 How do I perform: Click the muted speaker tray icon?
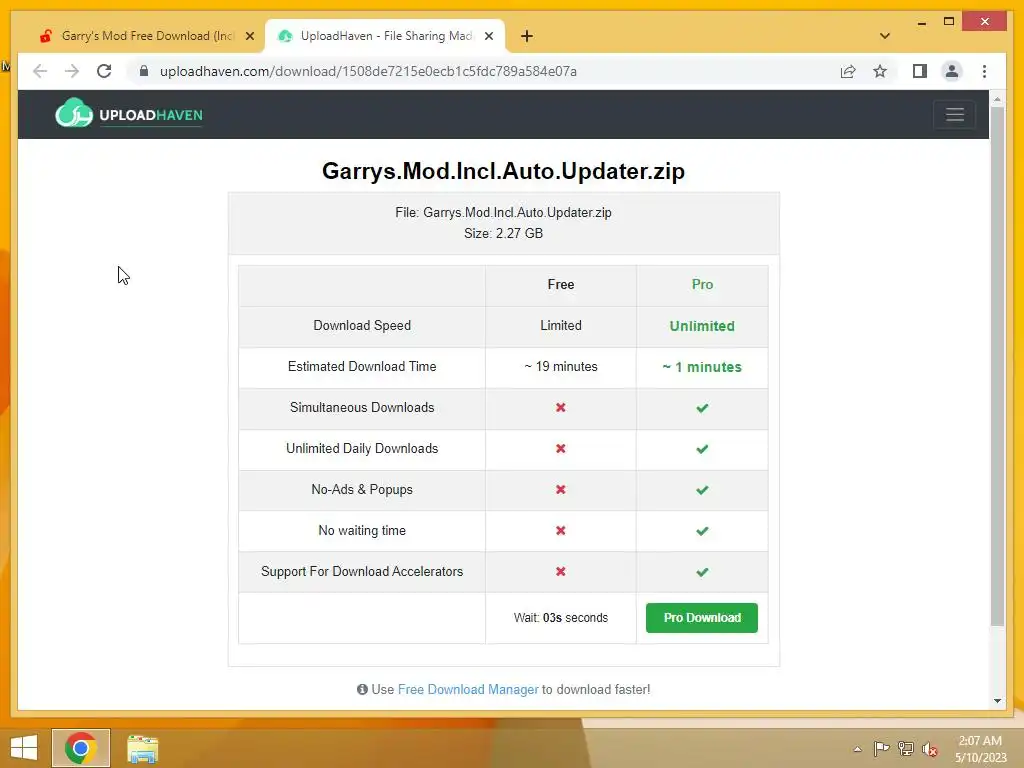pyautogui.click(x=929, y=749)
